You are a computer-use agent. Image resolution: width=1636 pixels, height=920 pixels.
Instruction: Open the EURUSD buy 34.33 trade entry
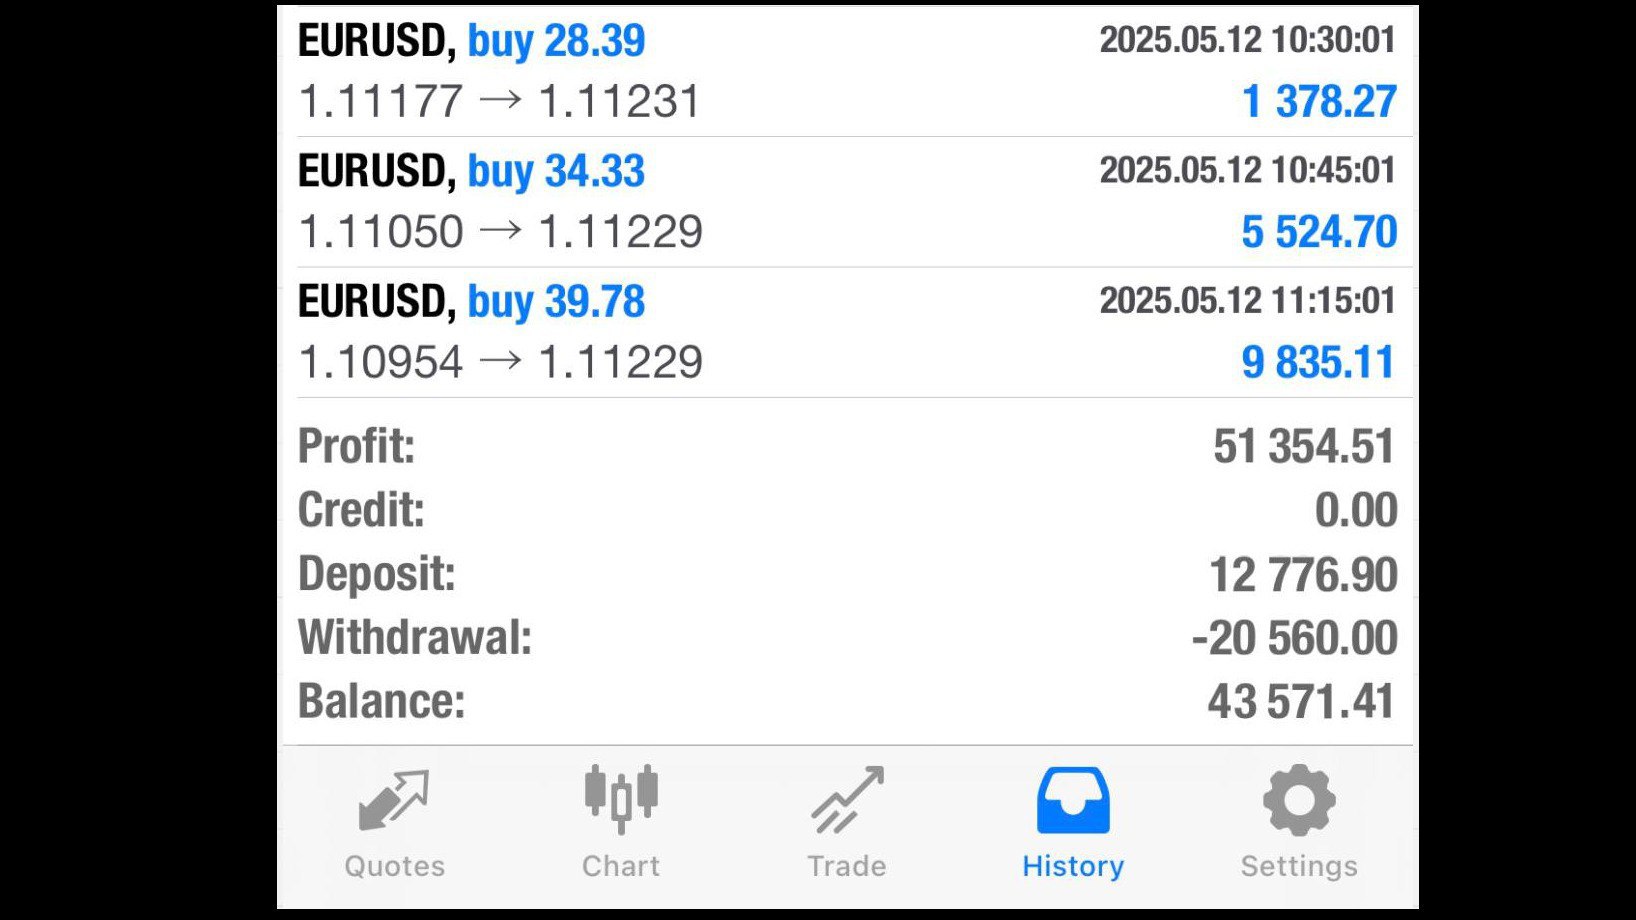click(x=847, y=202)
